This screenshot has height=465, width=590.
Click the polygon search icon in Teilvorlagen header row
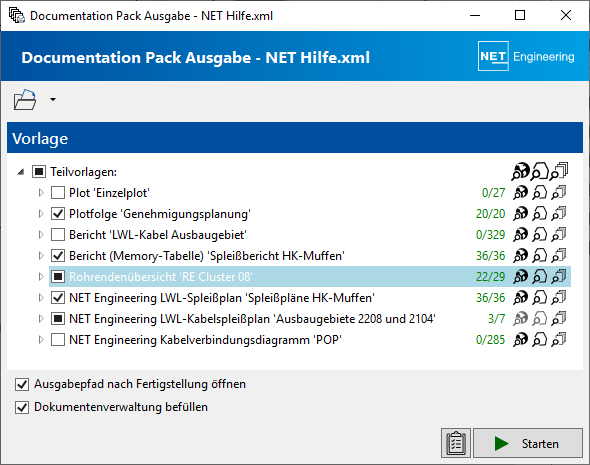[540, 172]
